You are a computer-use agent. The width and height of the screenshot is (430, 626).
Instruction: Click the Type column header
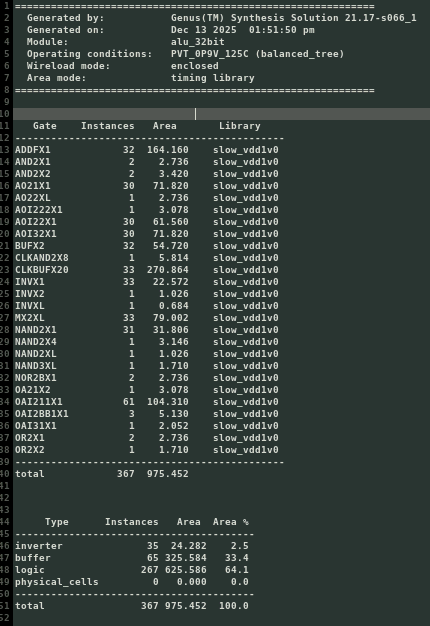tap(57, 521)
